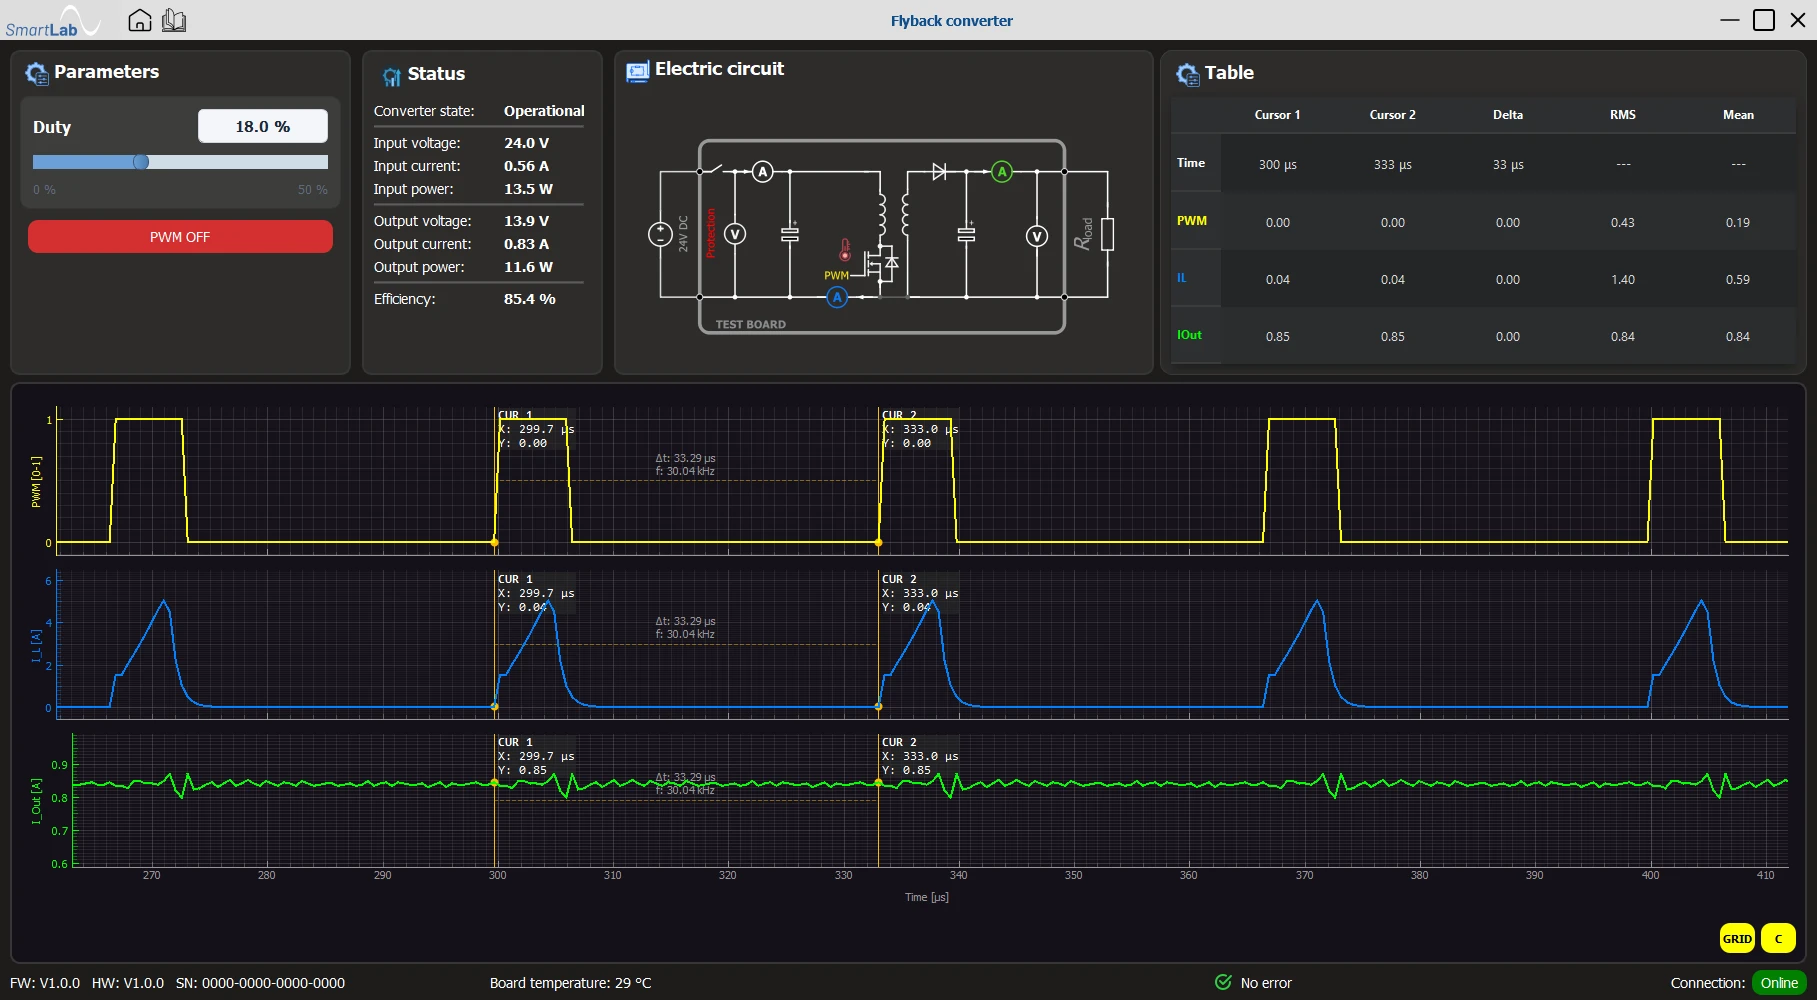Click the Status panel icon

pos(391,76)
